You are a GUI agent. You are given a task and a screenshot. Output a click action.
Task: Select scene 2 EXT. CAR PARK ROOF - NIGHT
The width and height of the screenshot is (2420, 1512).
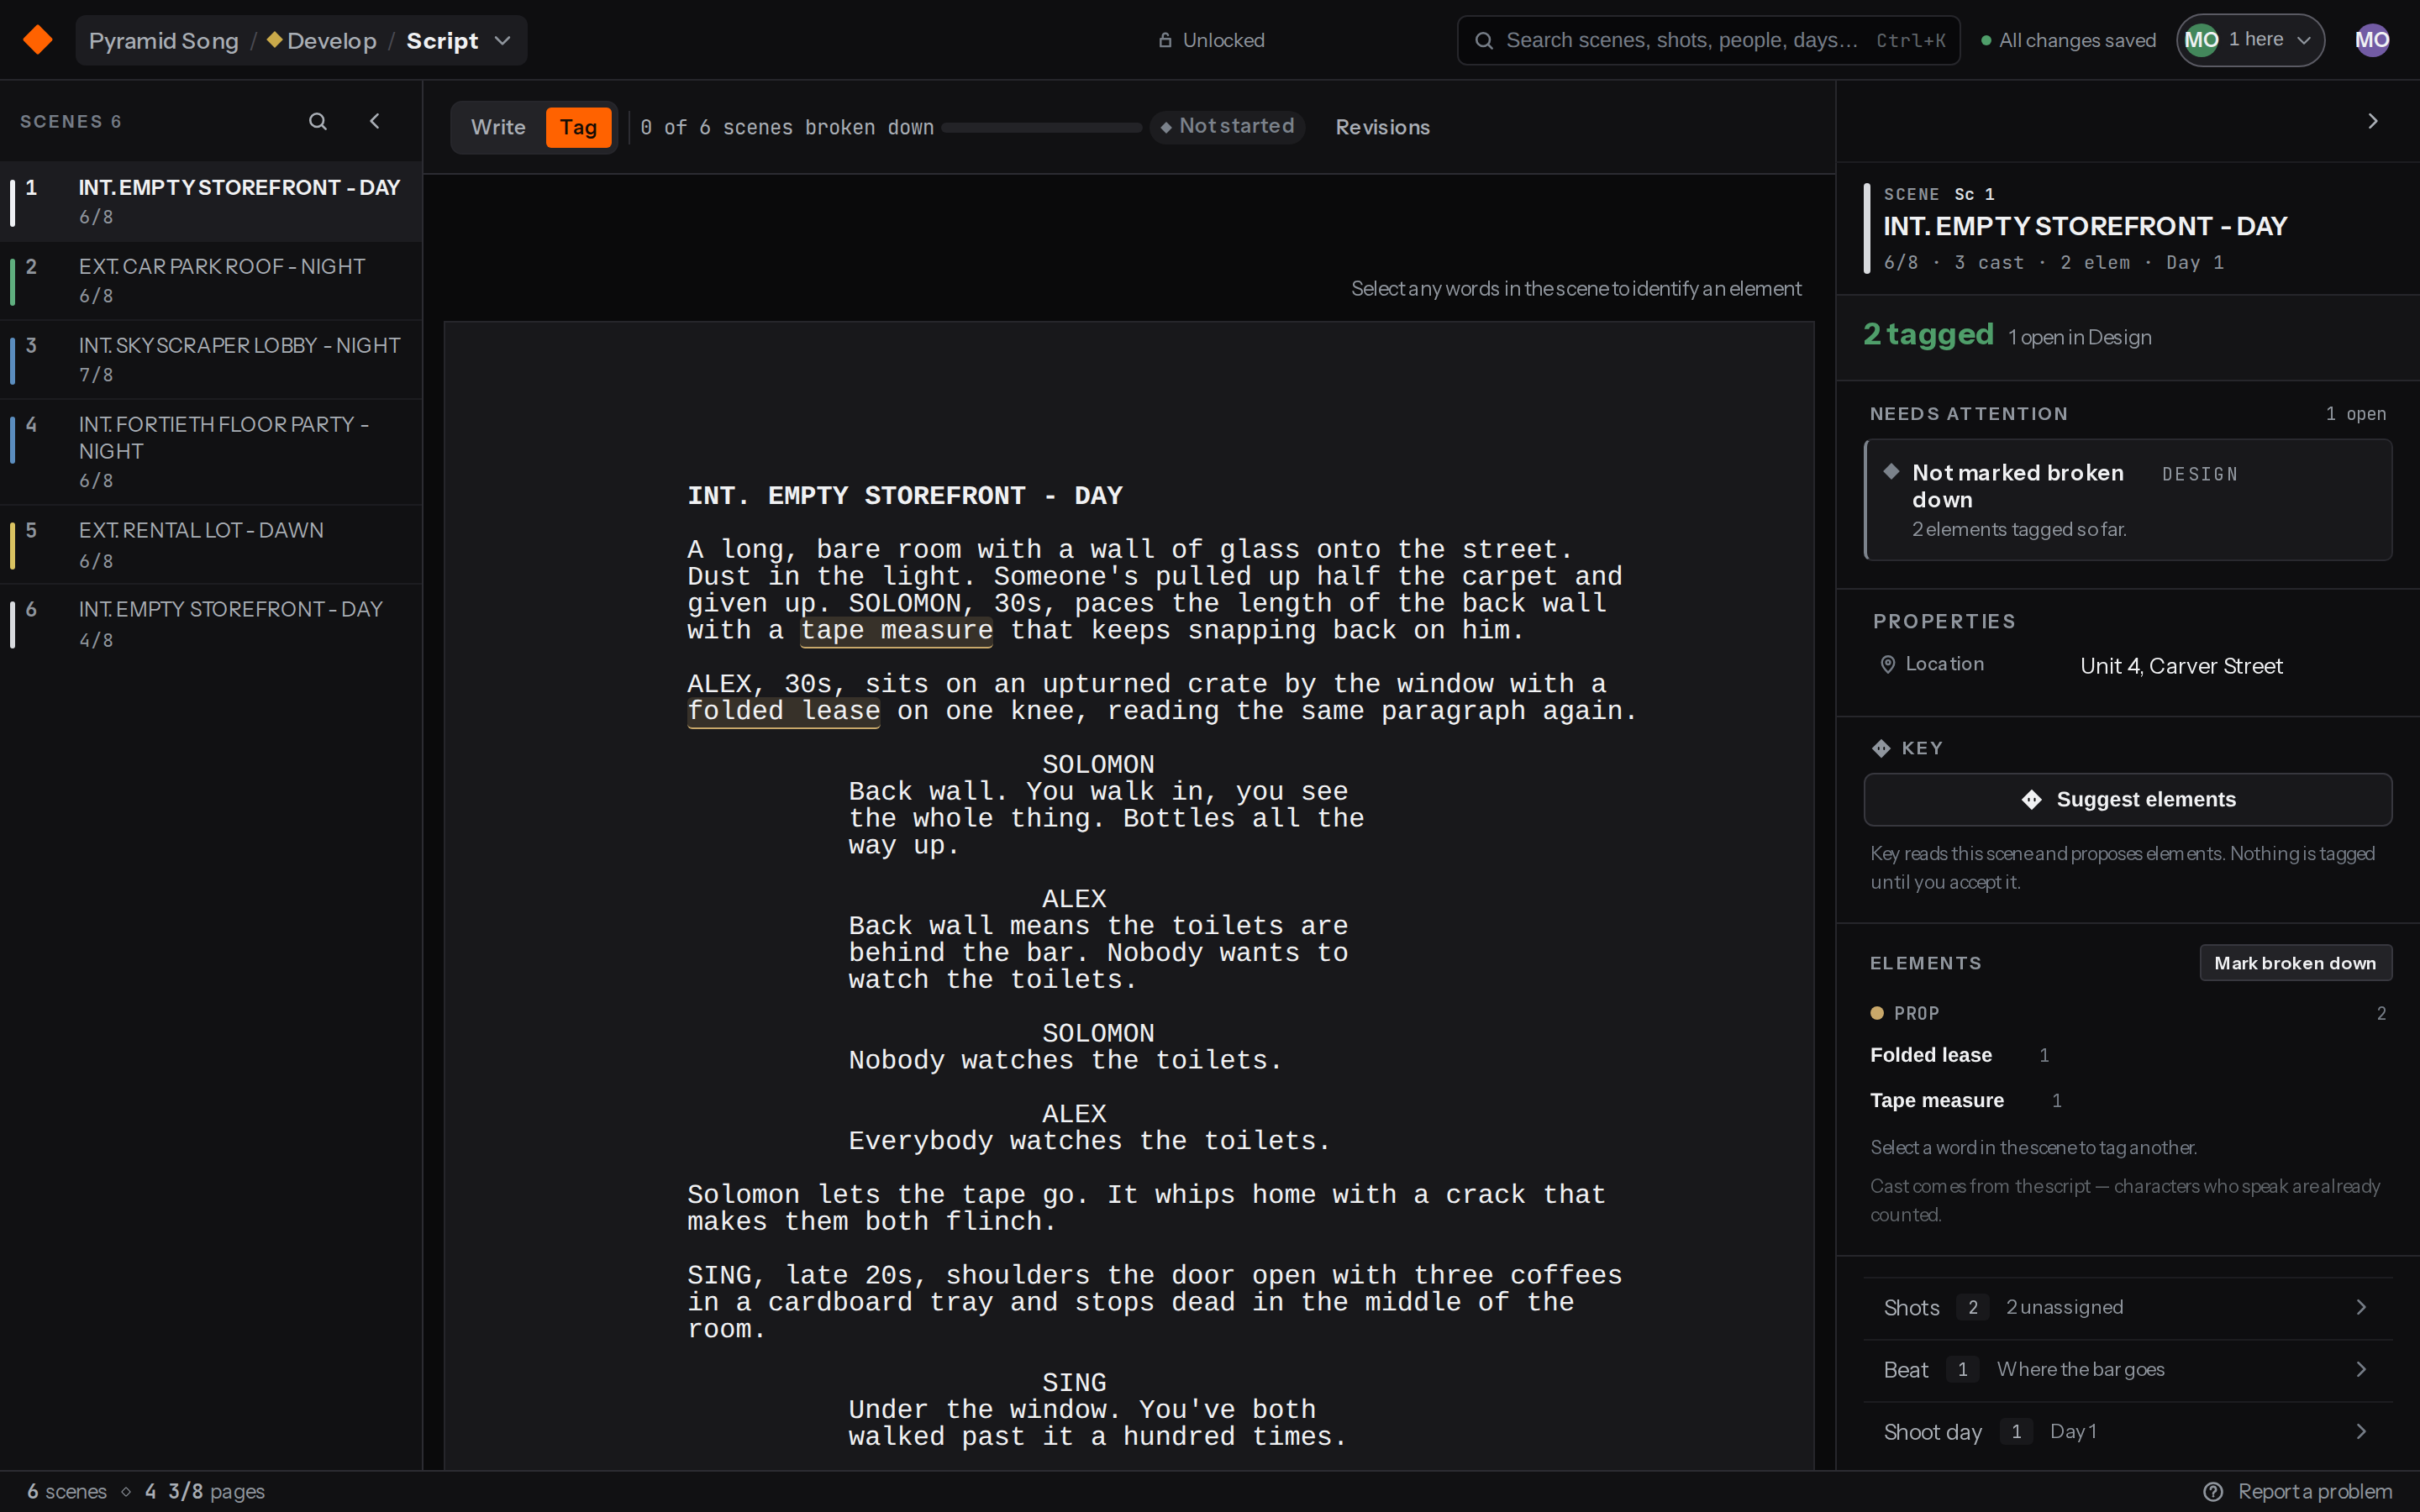(211, 280)
